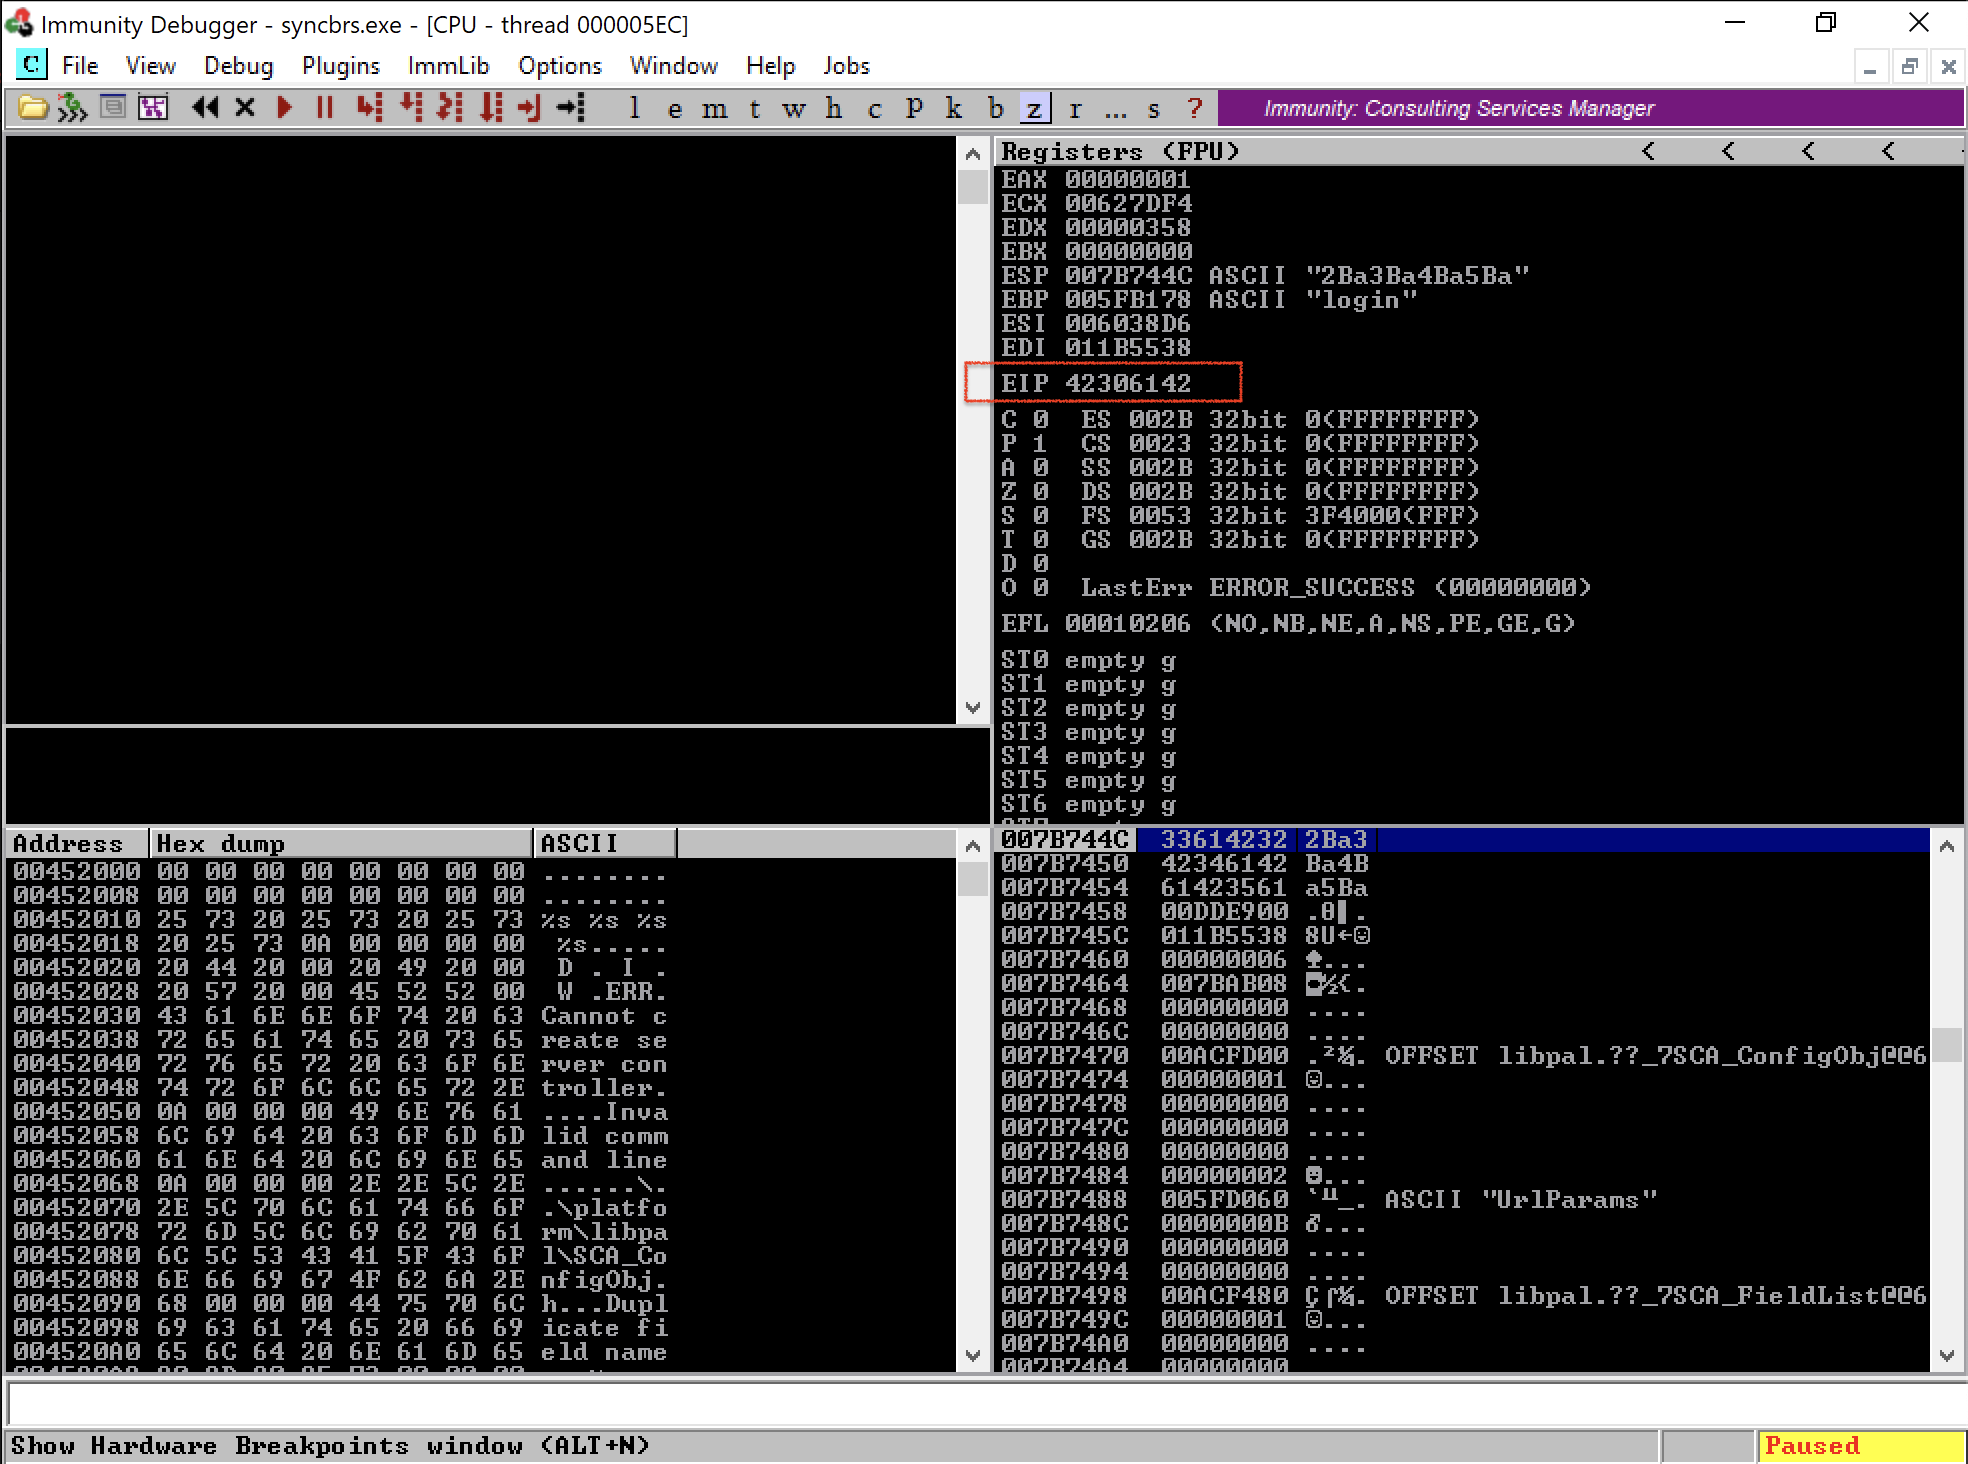Close the debugged program with the X icon

[x=245, y=107]
